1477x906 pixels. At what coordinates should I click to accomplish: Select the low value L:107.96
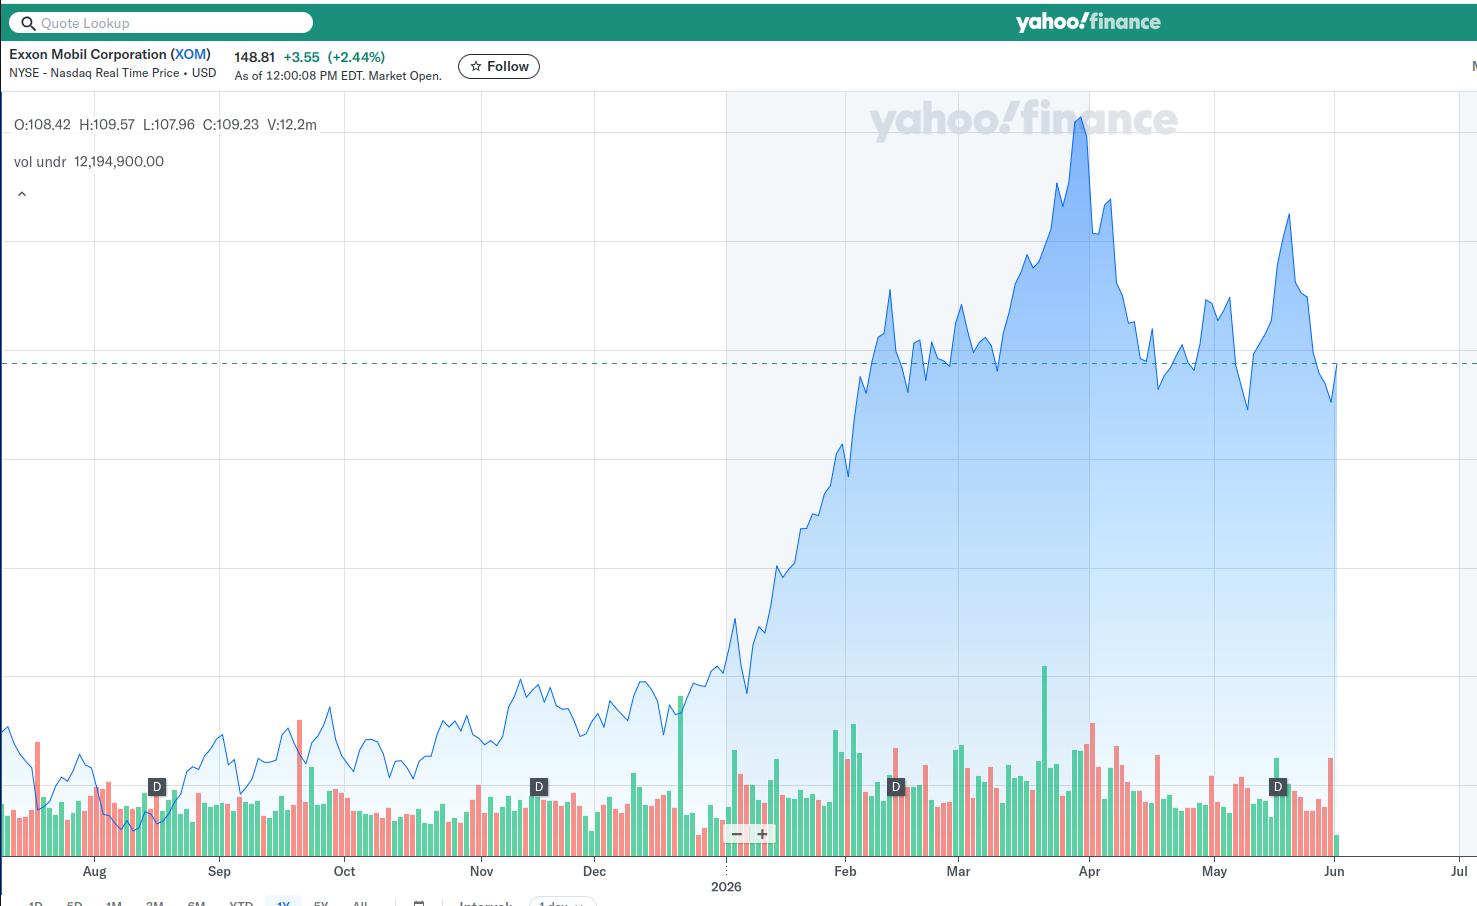tap(169, 125)
